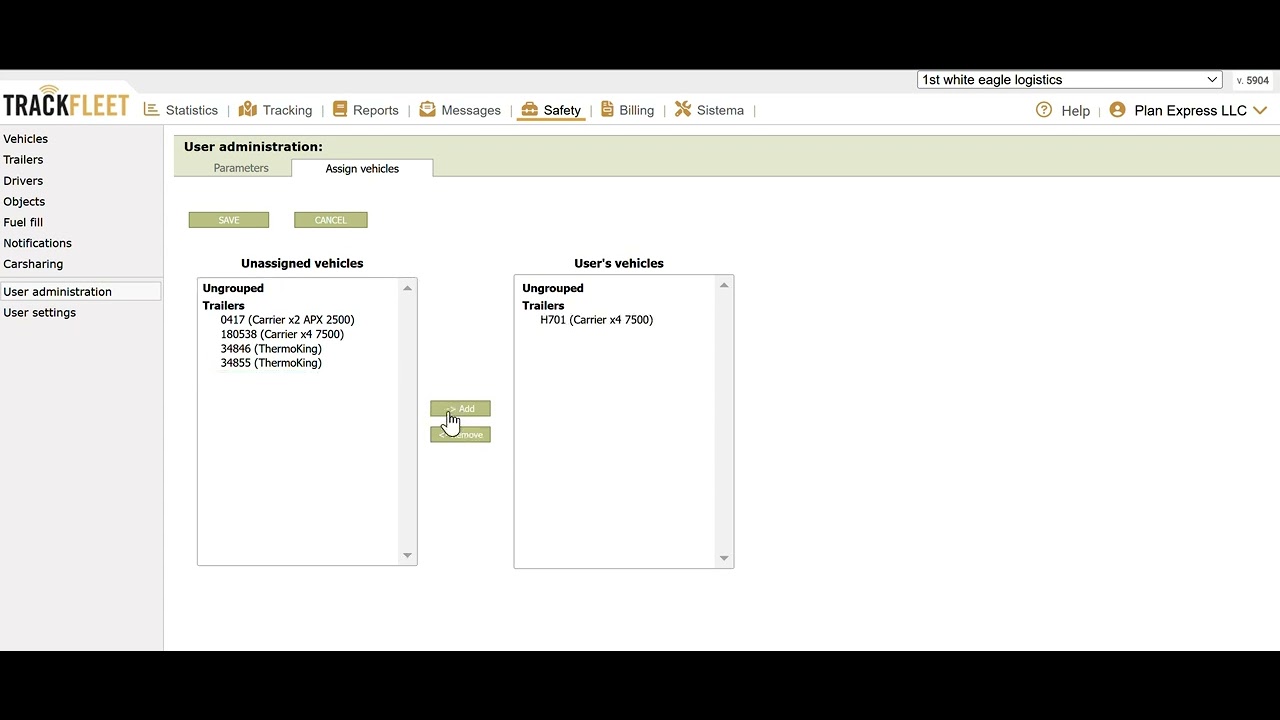Screen dimensions: 1280x720
Task: Open Notifications in sidebar
Action: (x=38, y=243)
